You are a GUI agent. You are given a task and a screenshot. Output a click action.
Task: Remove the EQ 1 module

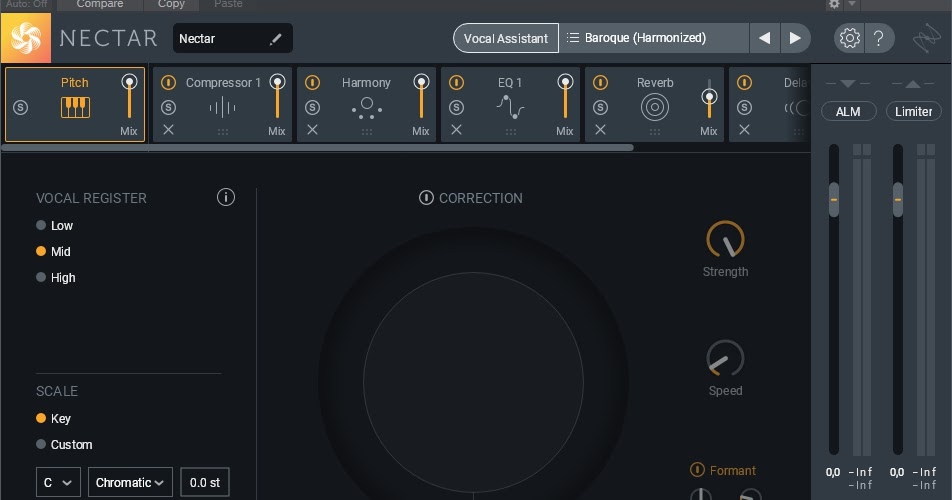[x=456, y=129]
